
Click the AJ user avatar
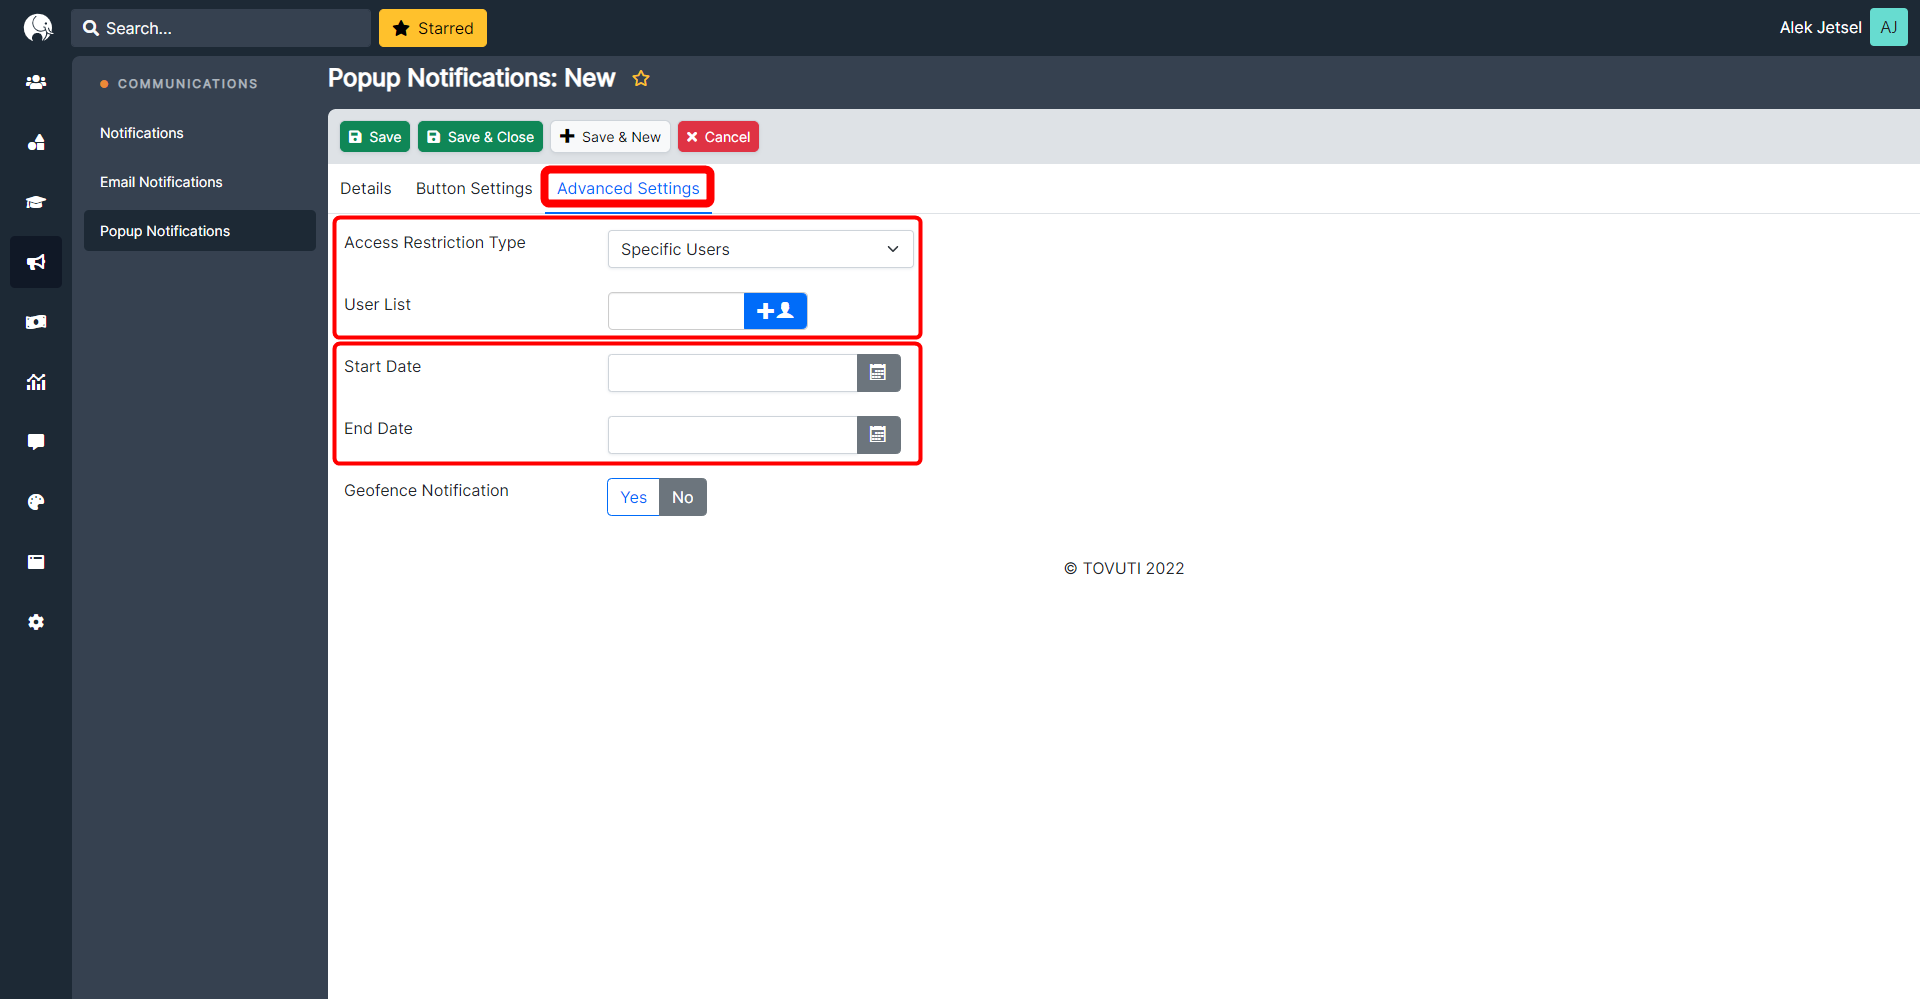[1888, 27]
